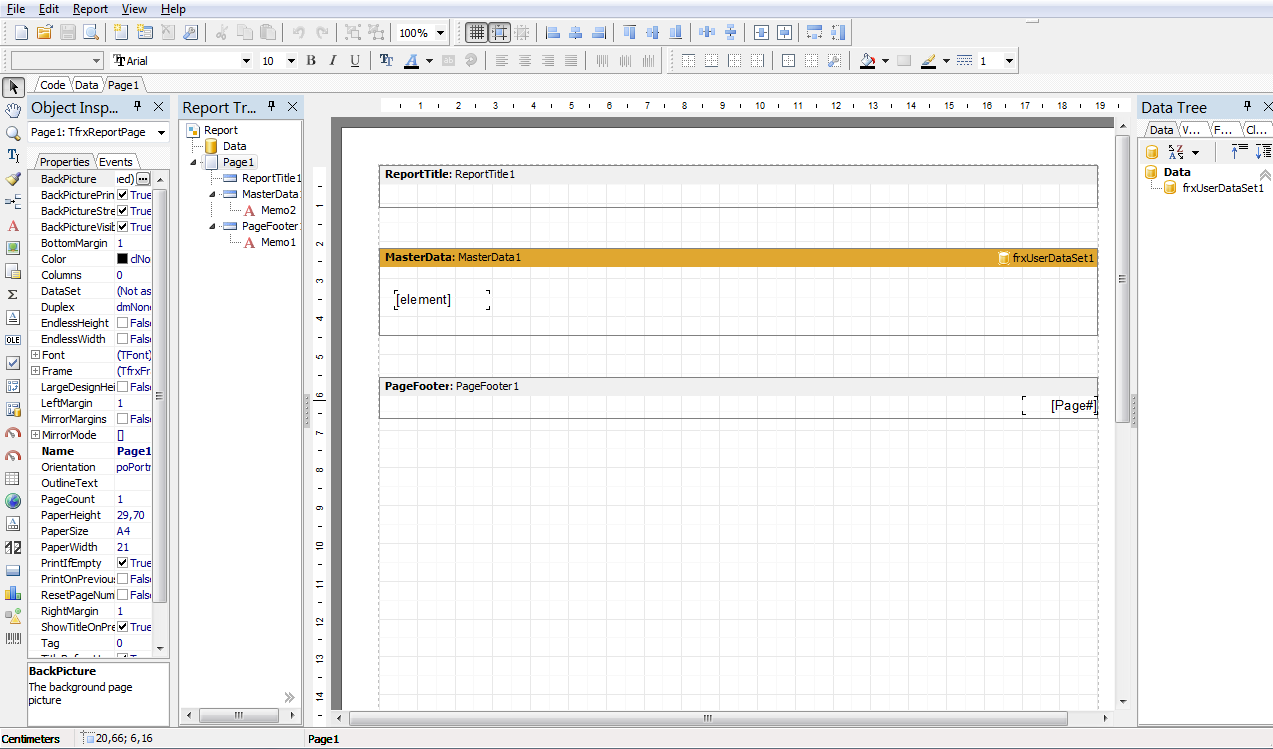The height and width of the screenshot is (749, 1273).
Task: Open the frame width dropdown
Action: click(1009, 61)
